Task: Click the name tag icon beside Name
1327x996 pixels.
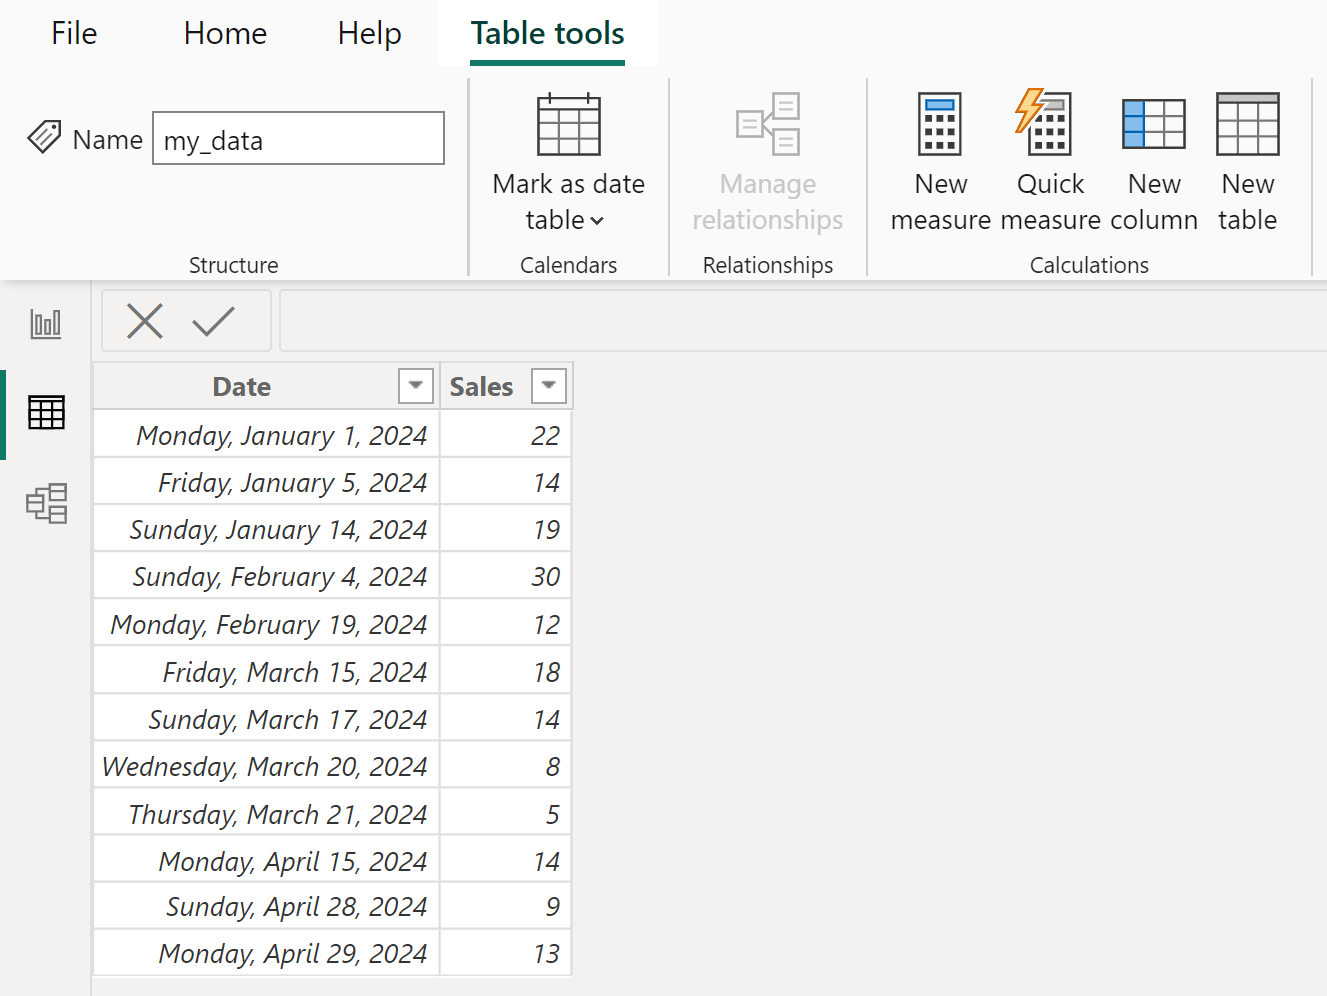Action: tap(44, 137)
